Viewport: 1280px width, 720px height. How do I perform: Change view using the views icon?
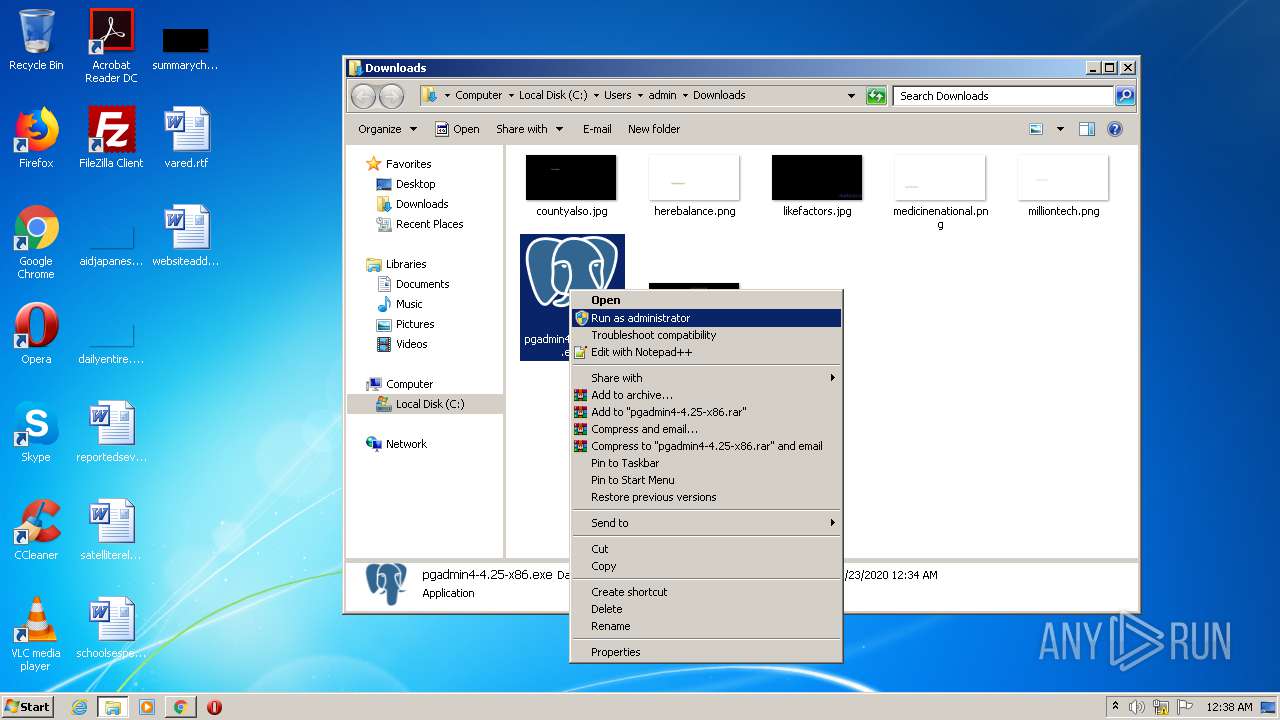[x=1036, y=129]
